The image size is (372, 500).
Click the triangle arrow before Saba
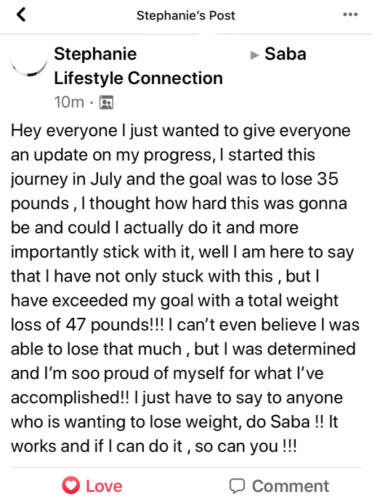[x=254, y=55]
